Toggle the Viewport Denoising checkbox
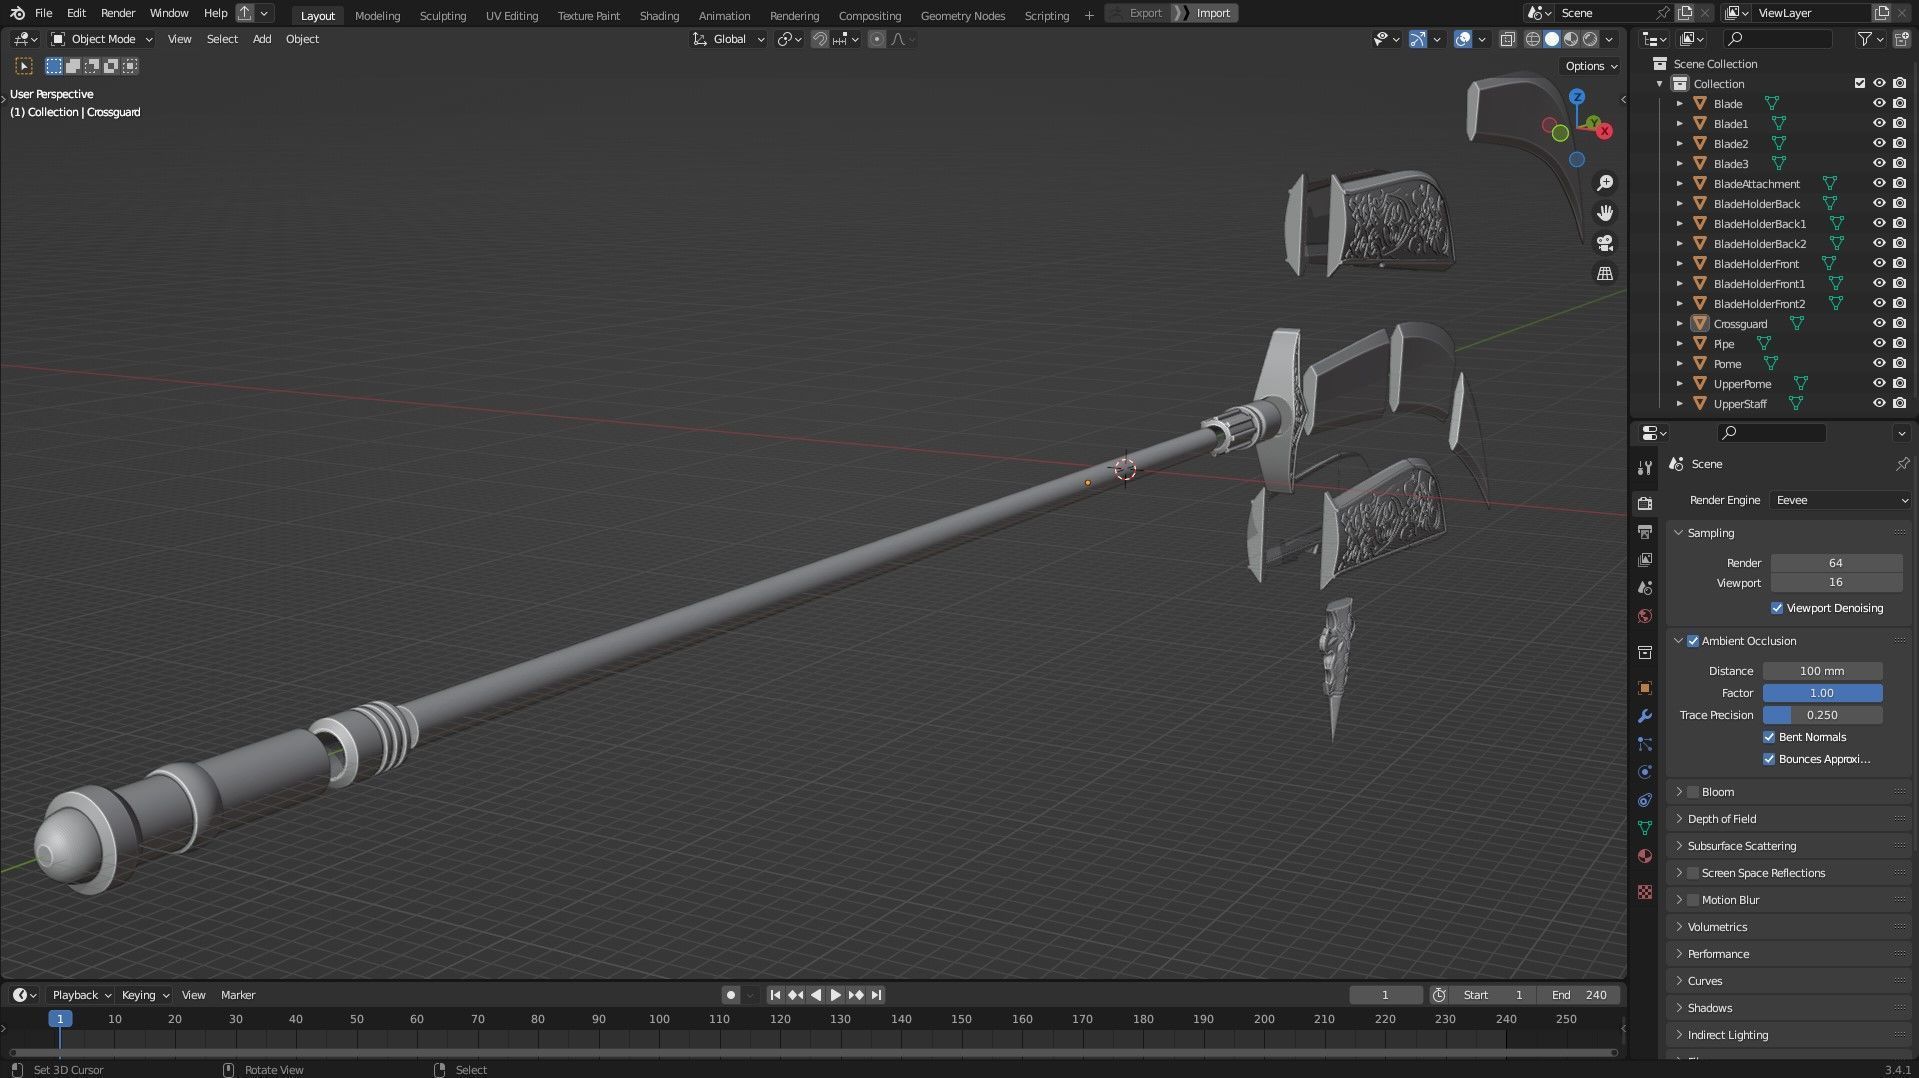 [x=1777, y=608]
